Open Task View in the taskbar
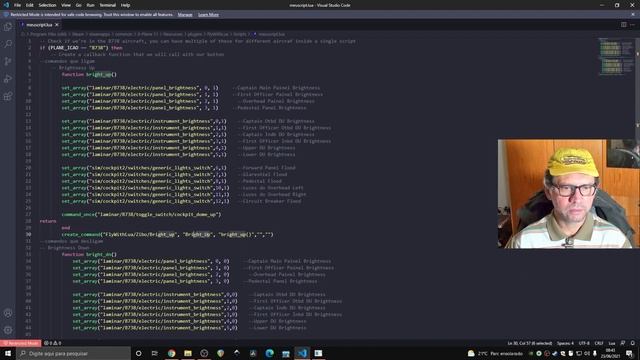640x360 pixels. click(x=155, y=353)
